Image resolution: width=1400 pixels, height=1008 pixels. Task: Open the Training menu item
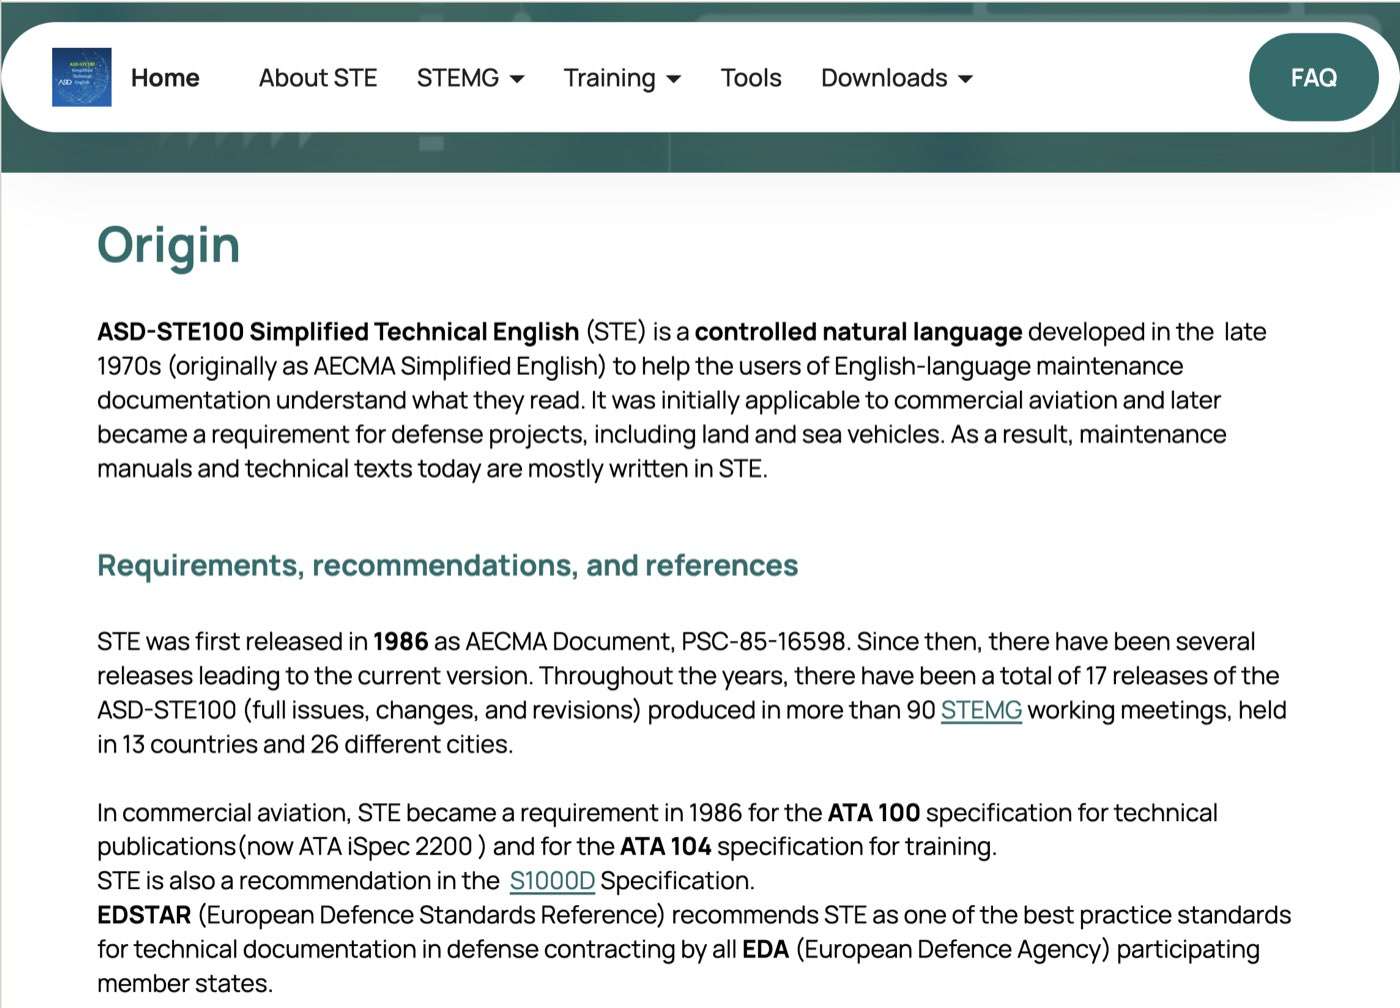(609, 78)
